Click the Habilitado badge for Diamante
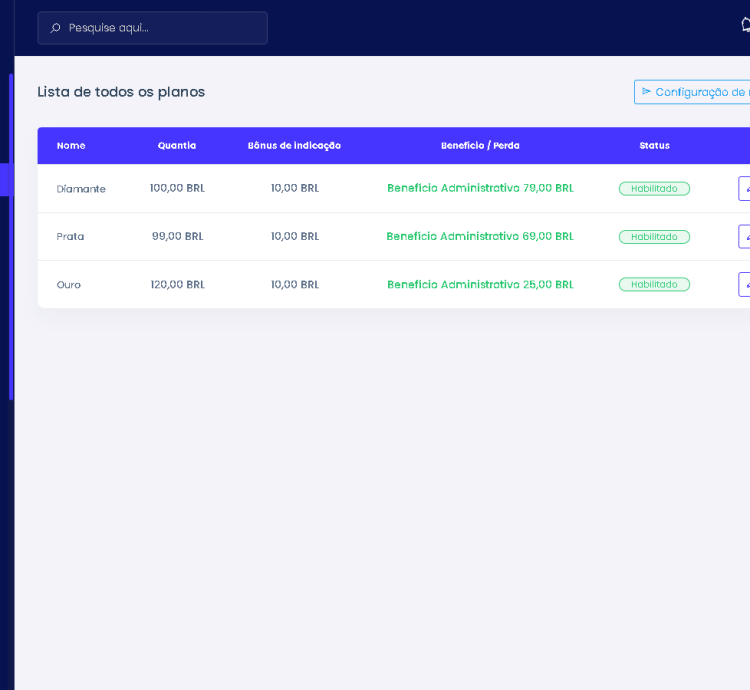 tap(654, 189)
